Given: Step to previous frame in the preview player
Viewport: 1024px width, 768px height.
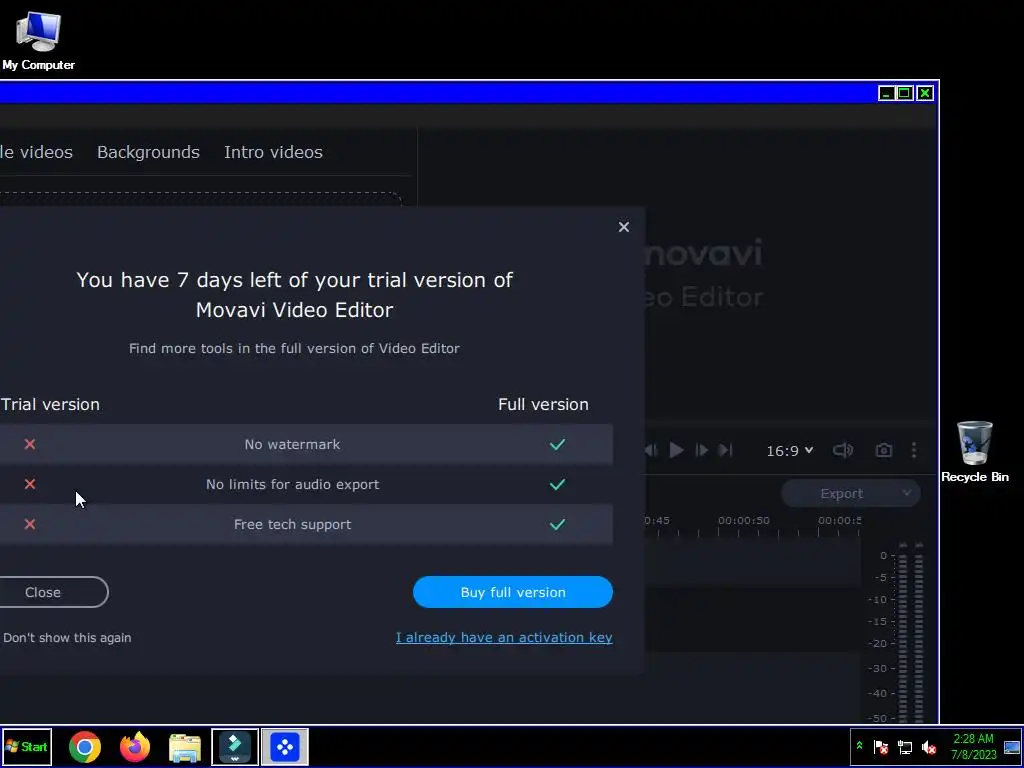Looking at the screenshot, I should pyautogui.click(x=650, y=450).
